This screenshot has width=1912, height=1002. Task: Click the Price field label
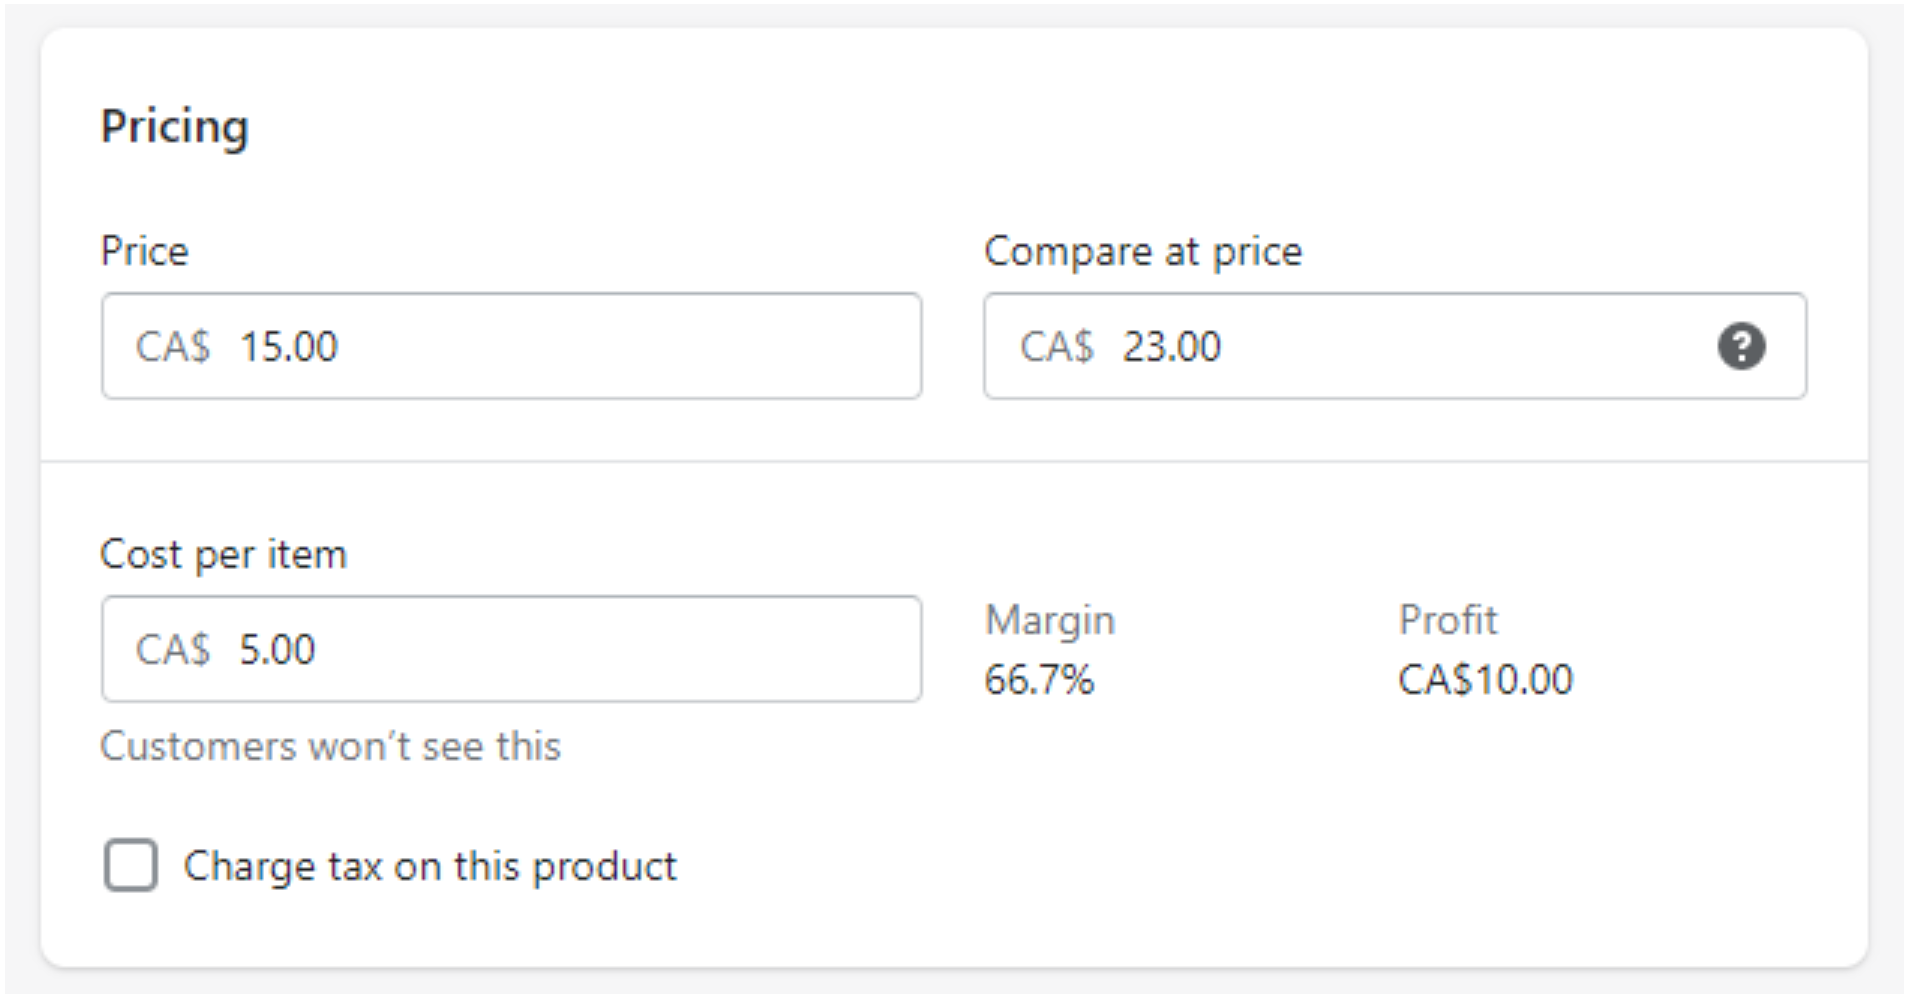pyautogui.click(x=145, y=251)
